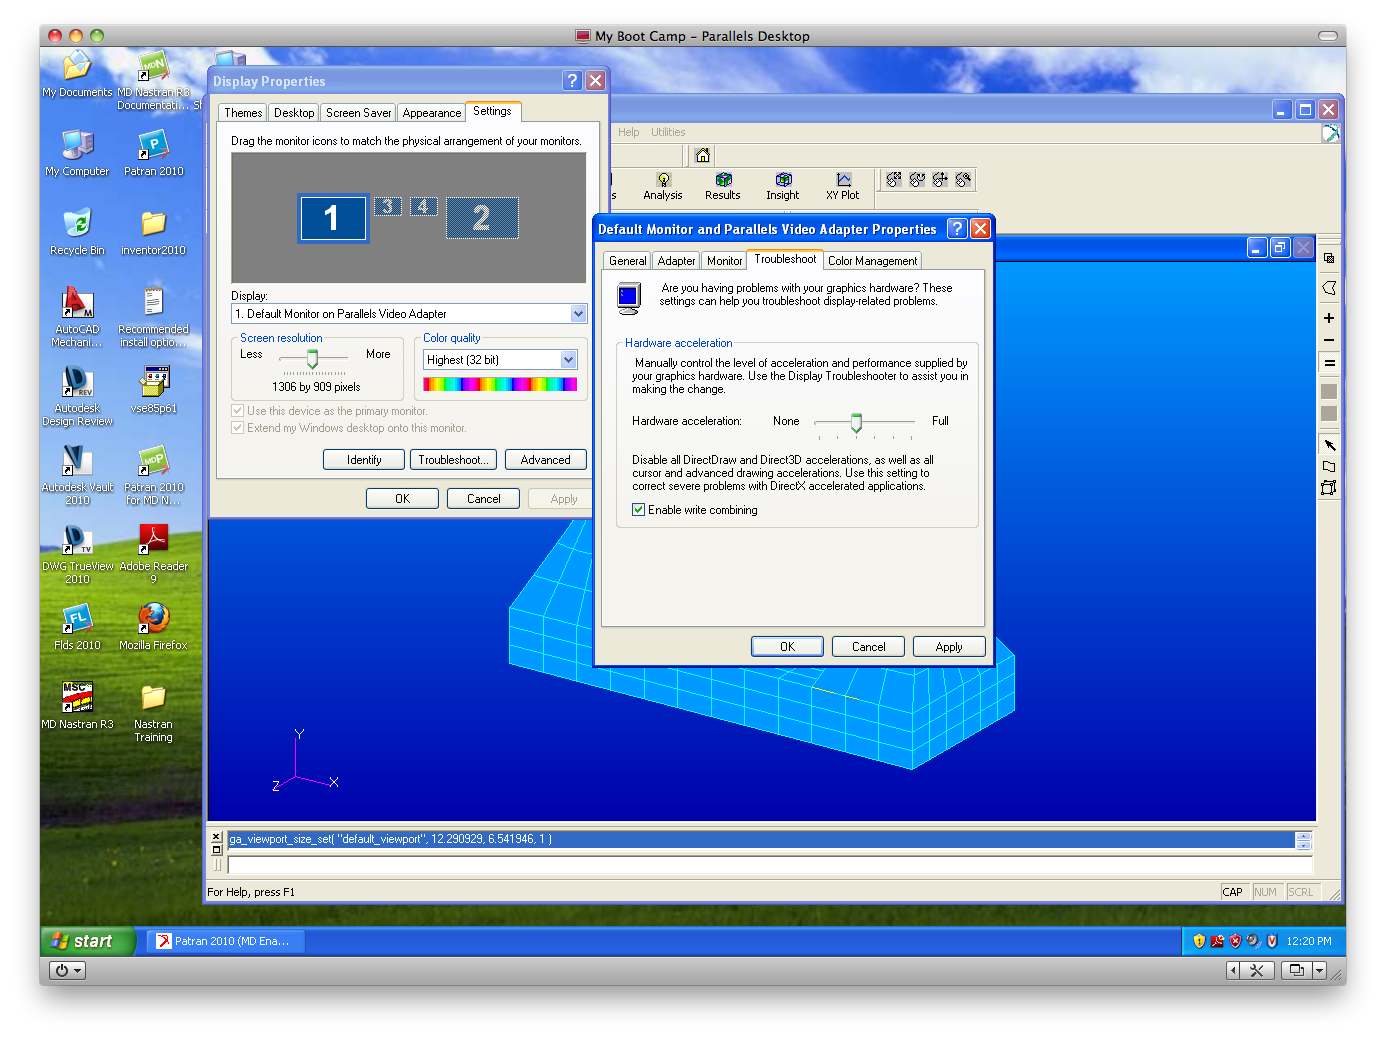Uncheck Enable write combining
Image resolution: width=1386 pixels, height=1040 pixels.
click(638, 510)
